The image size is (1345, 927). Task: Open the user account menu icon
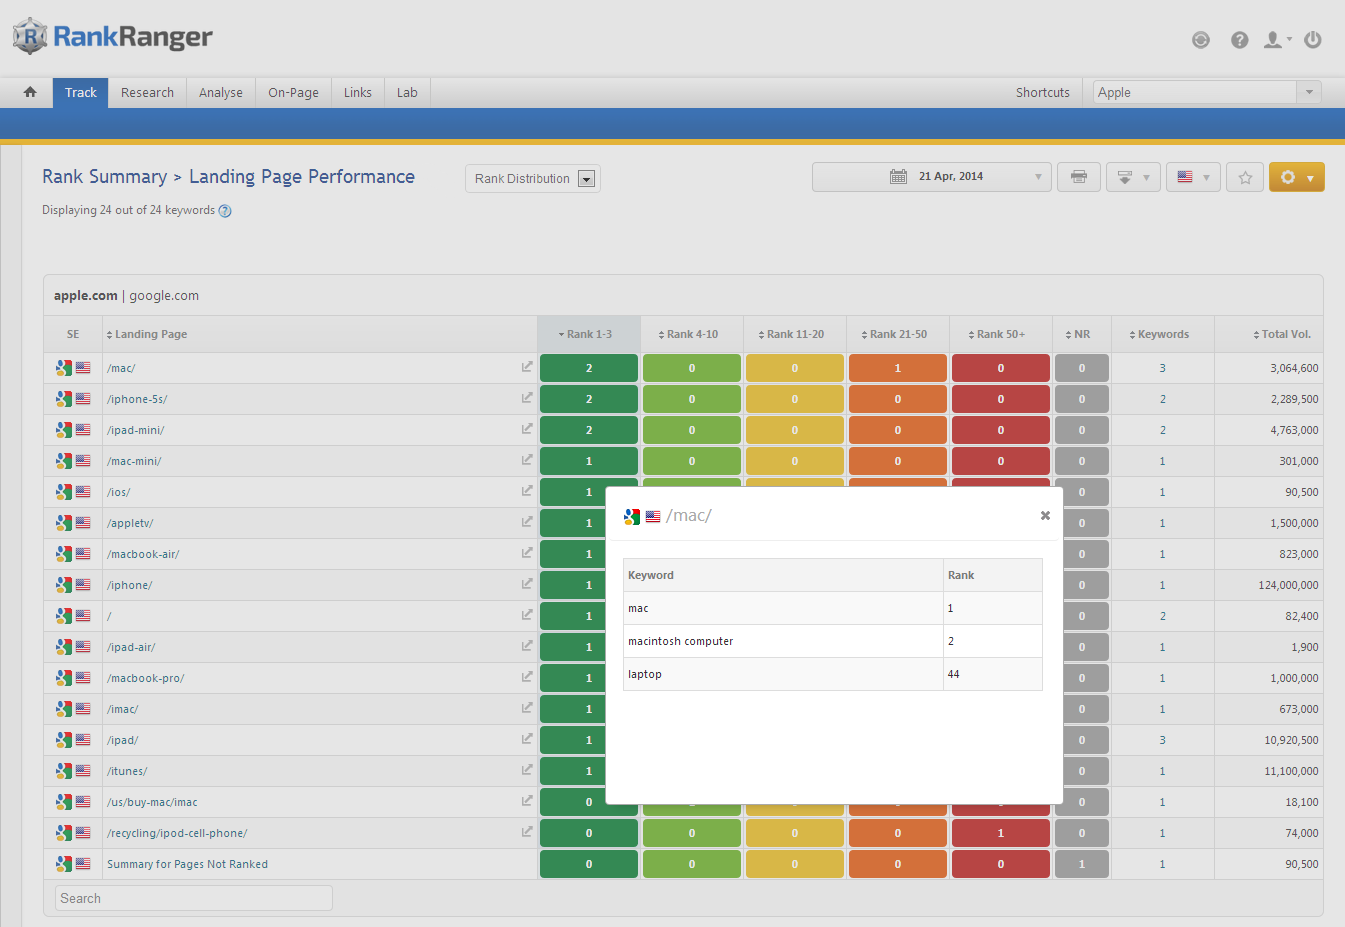click(1275, 40)
